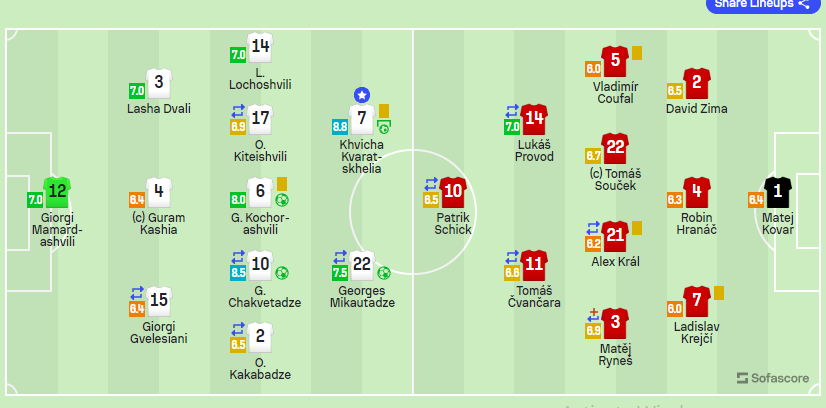Click Patrik Schick's number 10 shirt

click(x=453, y=190)
